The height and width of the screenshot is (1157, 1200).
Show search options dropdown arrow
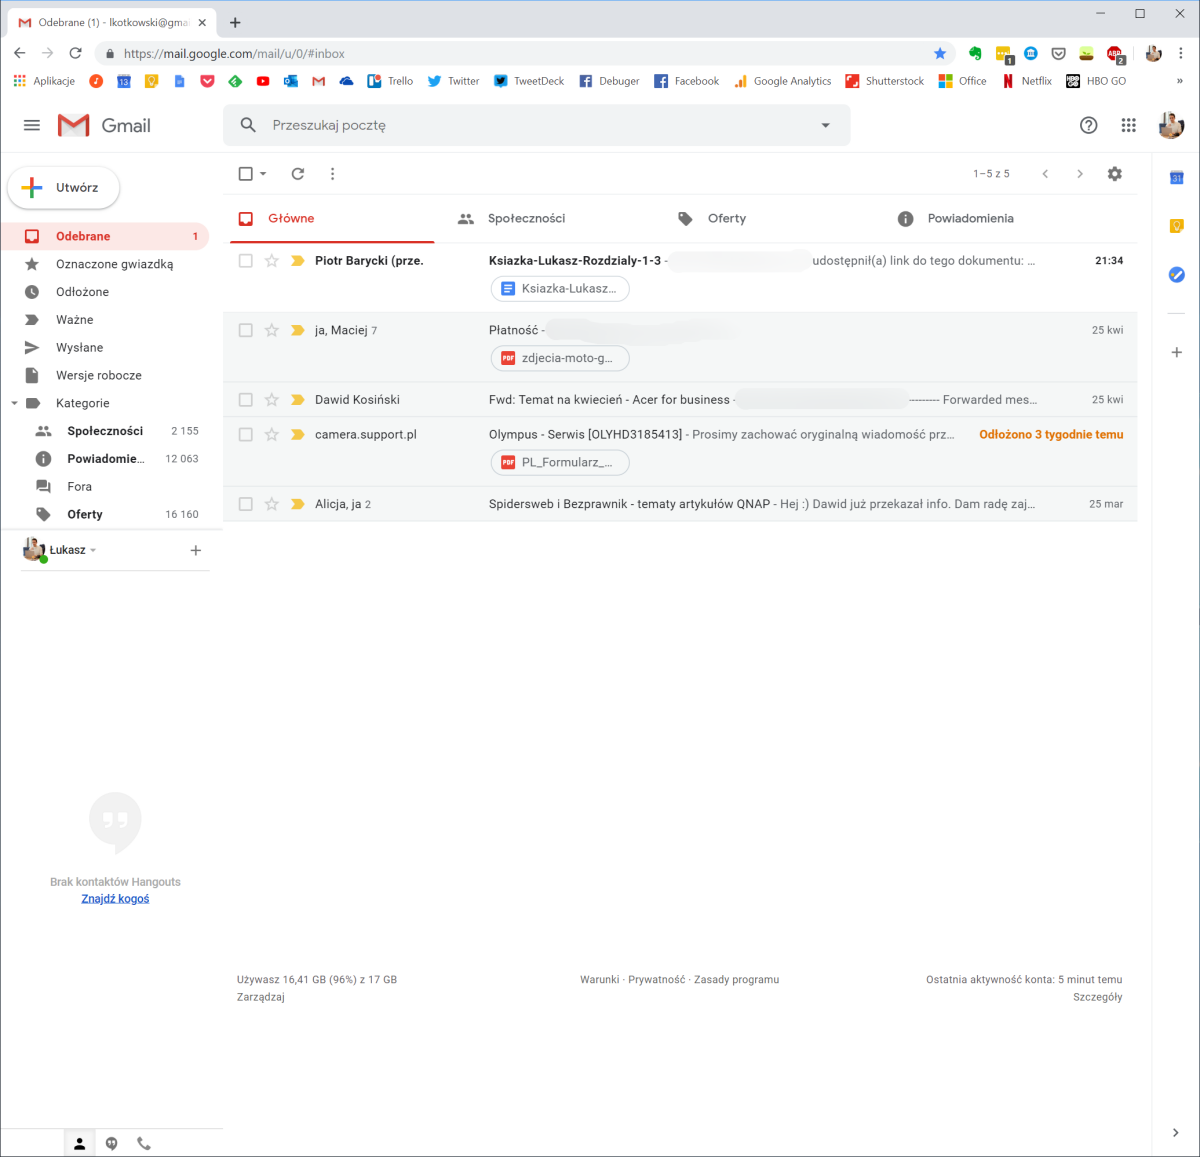click(825, 125)
